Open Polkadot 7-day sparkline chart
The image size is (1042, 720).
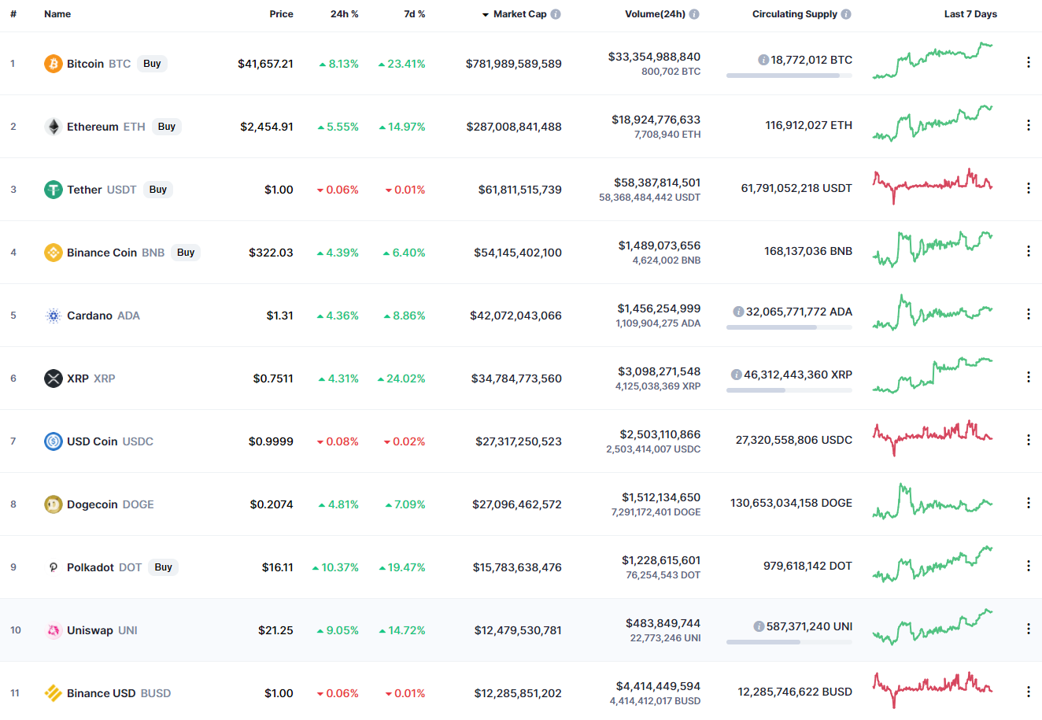(932, 564)
